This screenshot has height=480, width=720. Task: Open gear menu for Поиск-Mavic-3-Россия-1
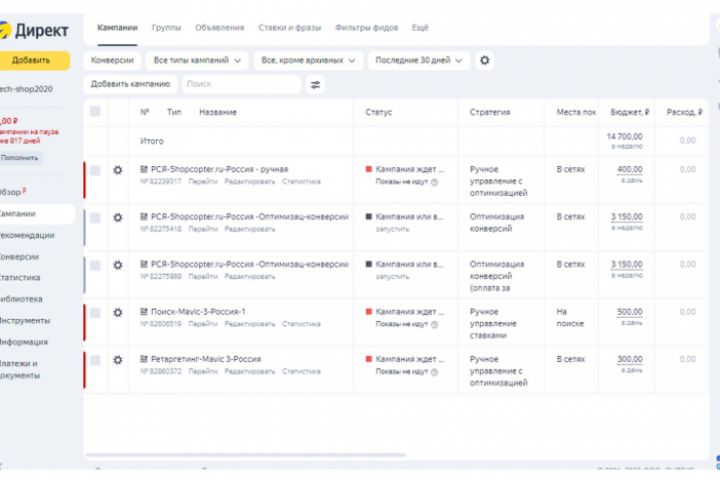(x=118, y=312)
